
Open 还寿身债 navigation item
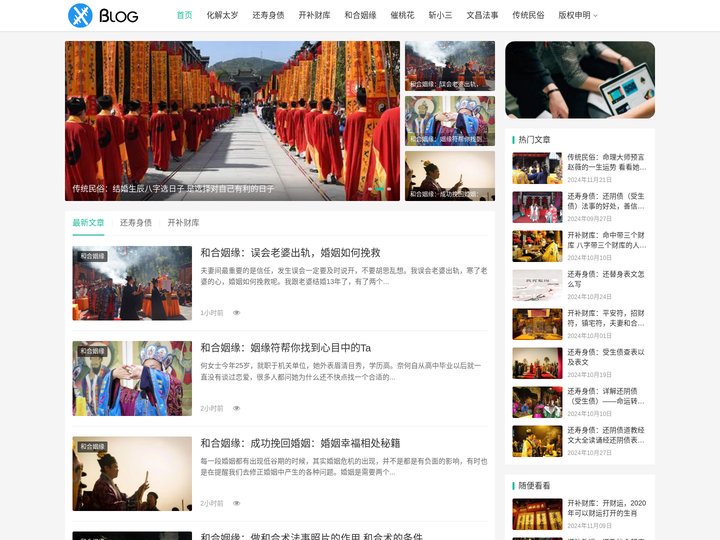click(x=268, y=15)
